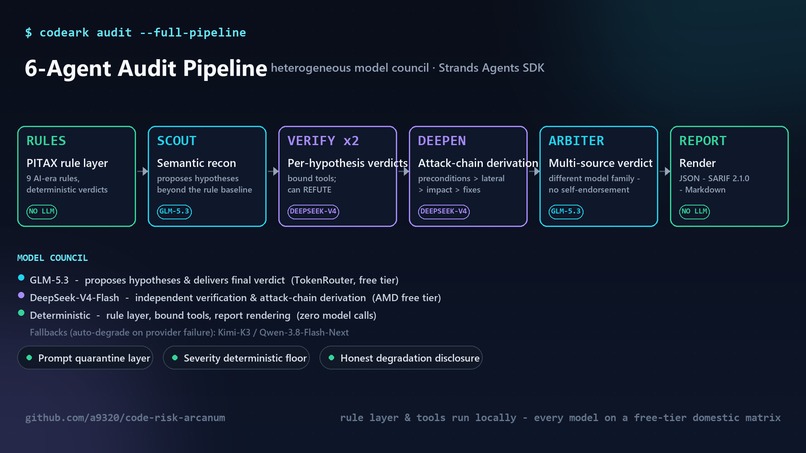Click the "Fallbacks (auto-degrade on provider failure)" line
Screen dimensions: 806x453
pos(189,333)
